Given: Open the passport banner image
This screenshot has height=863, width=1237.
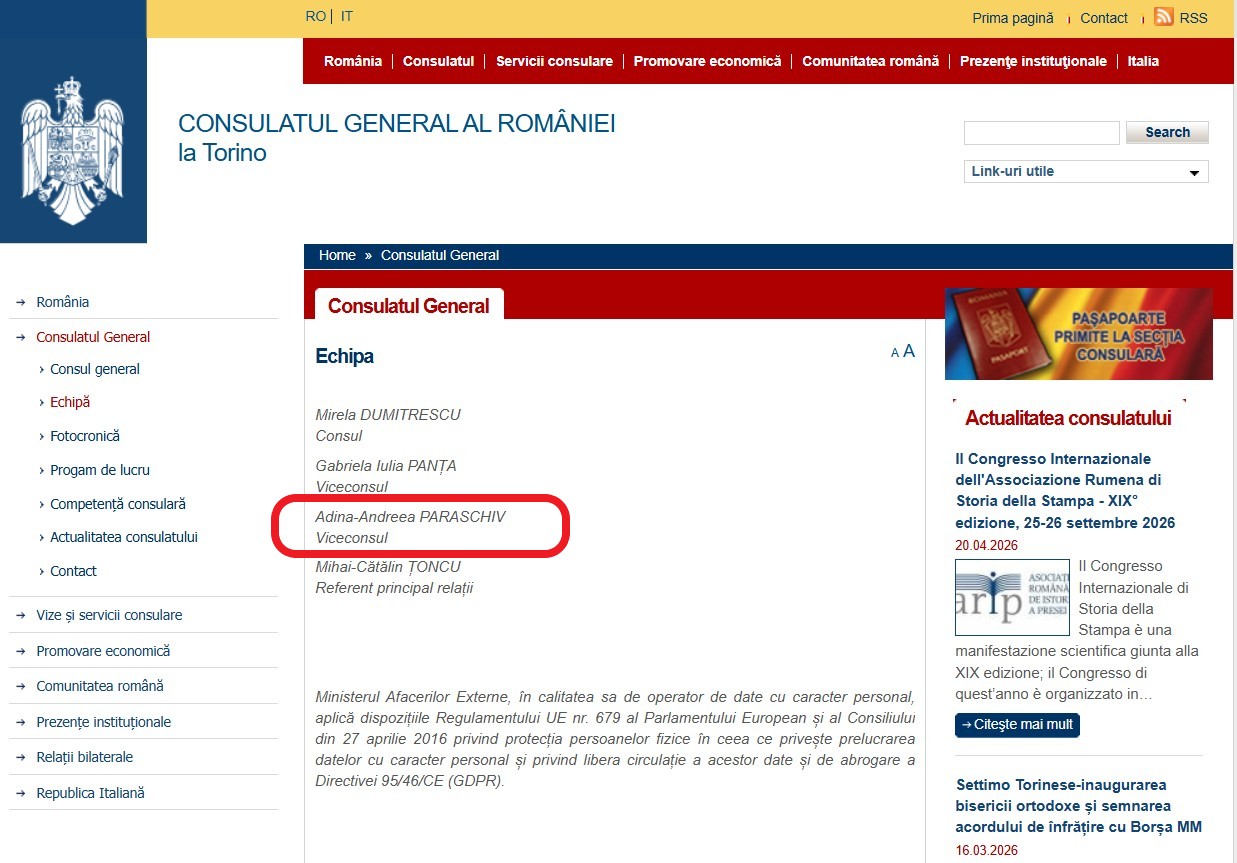Looking at the screenshot, I should [1078, 334].
